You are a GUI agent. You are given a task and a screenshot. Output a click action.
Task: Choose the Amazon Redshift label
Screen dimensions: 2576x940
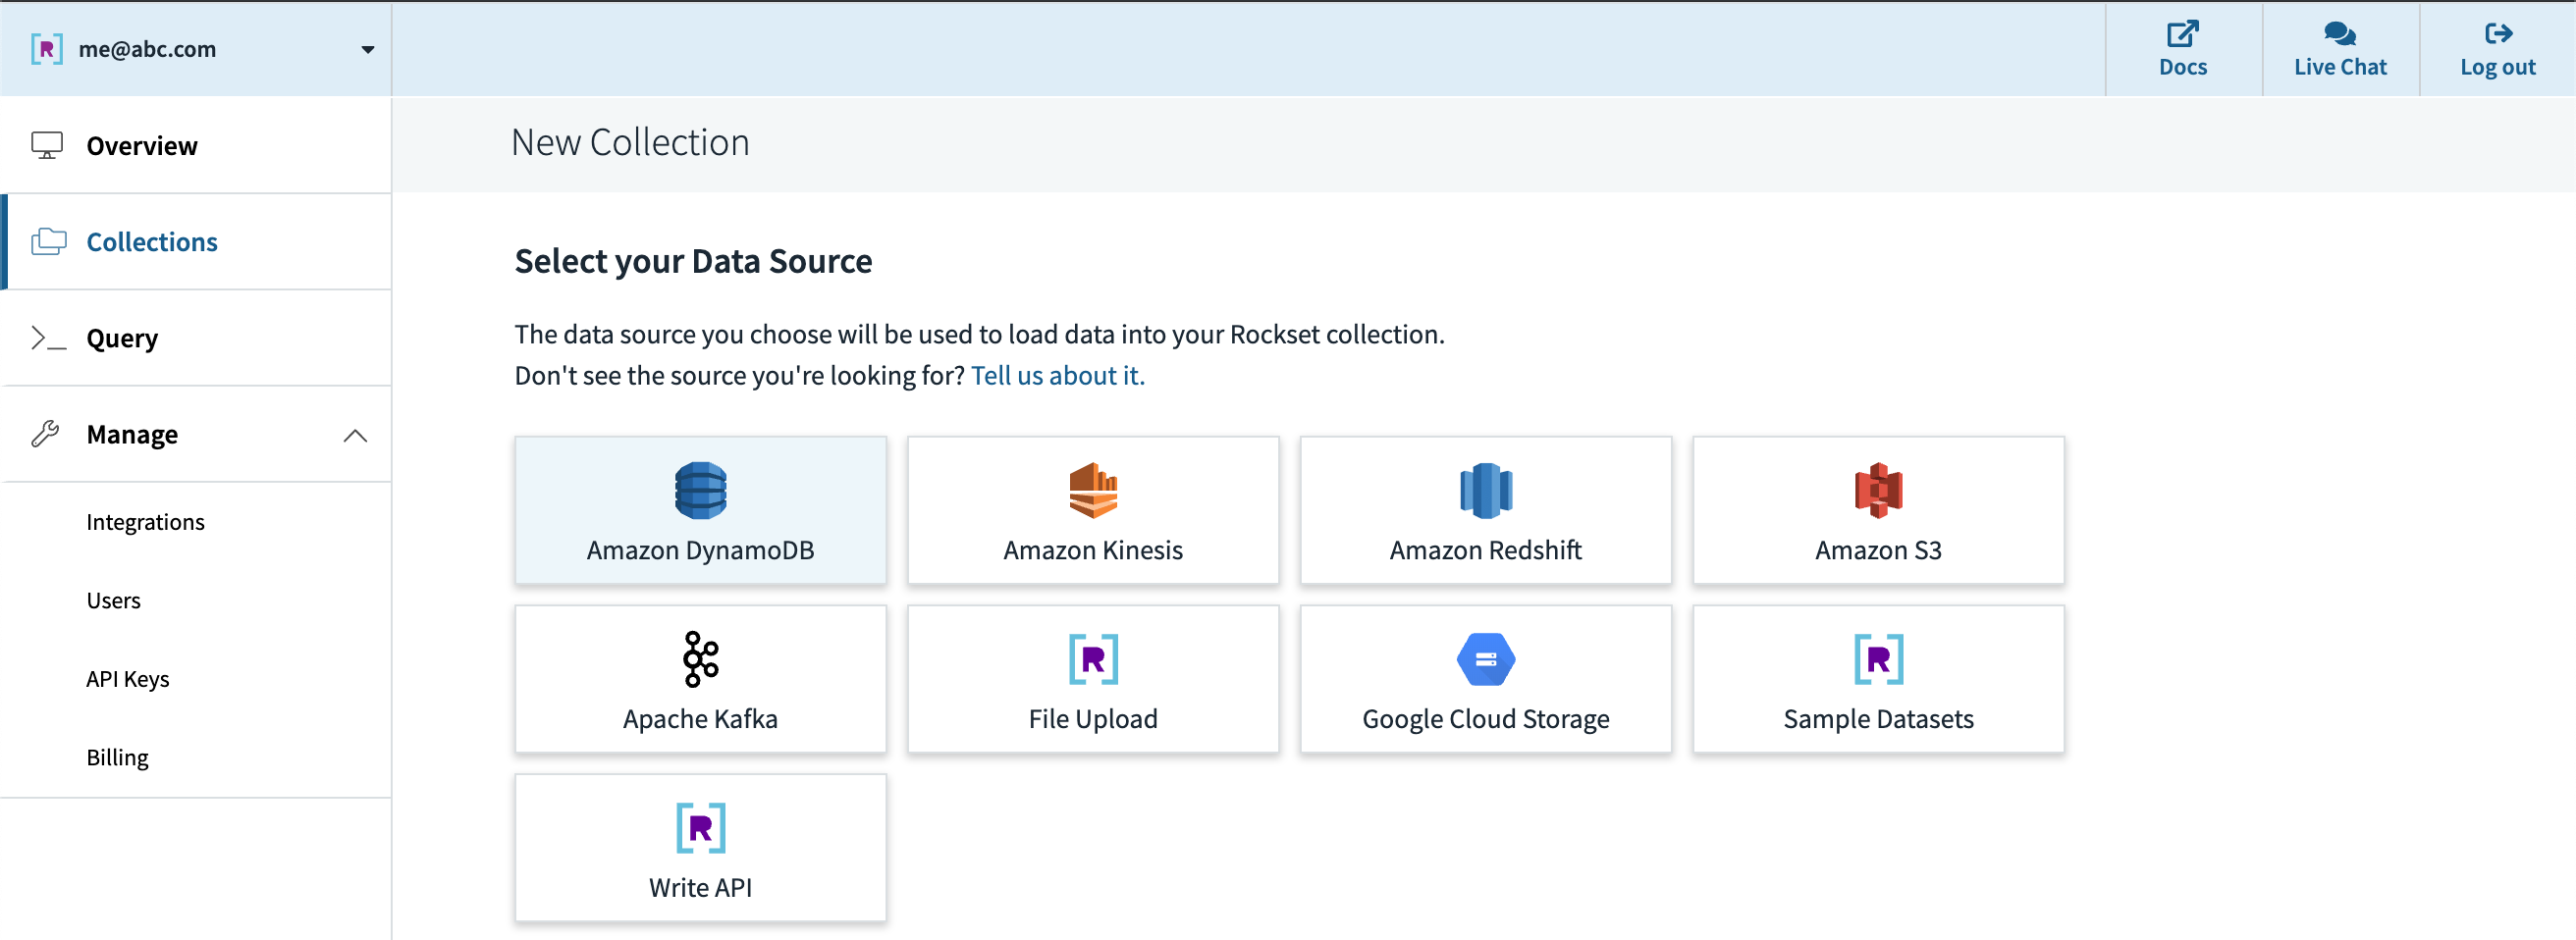[1486, 550]
